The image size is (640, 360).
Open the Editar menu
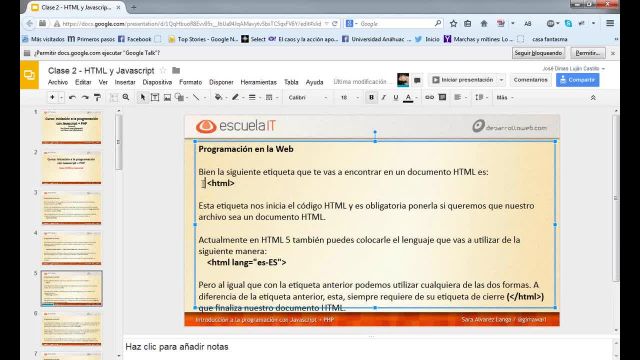pos(83,82)
